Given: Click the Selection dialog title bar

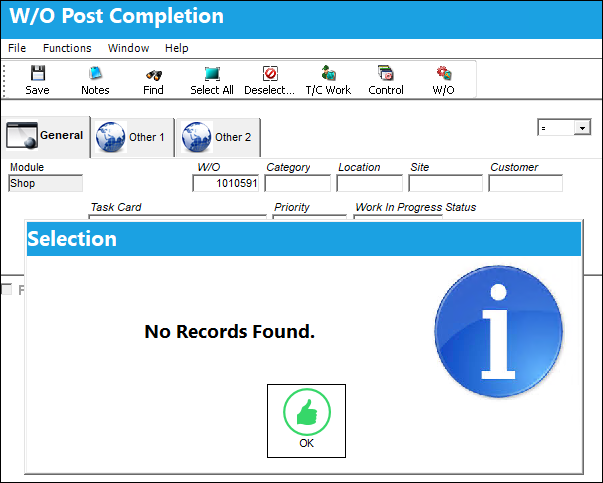Looking at the screenshot, I should pos(304,239).
